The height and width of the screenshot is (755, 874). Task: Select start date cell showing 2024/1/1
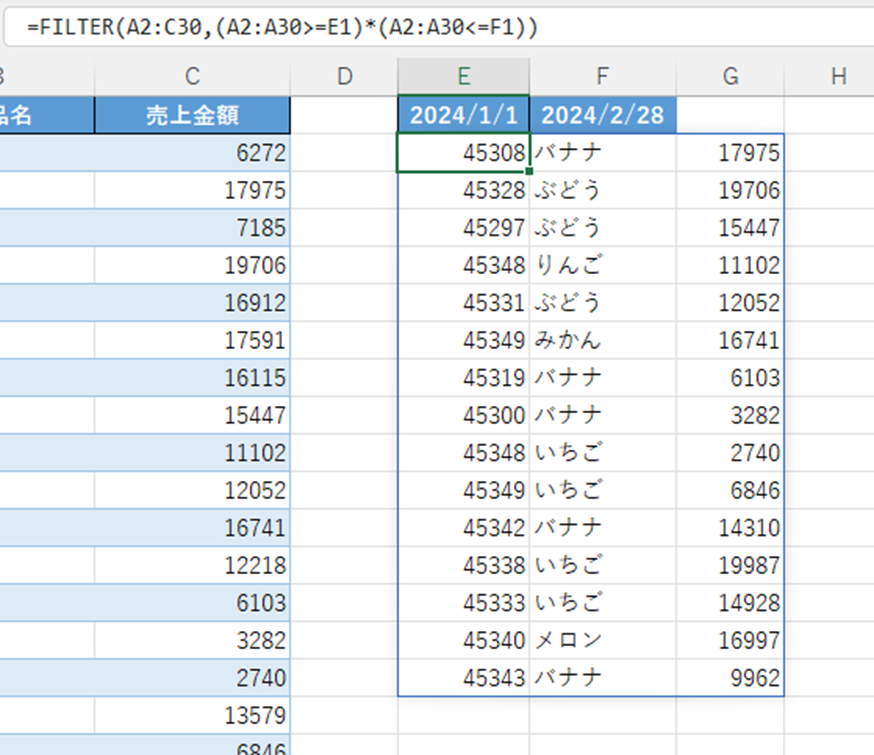click(x=463, y=115)
